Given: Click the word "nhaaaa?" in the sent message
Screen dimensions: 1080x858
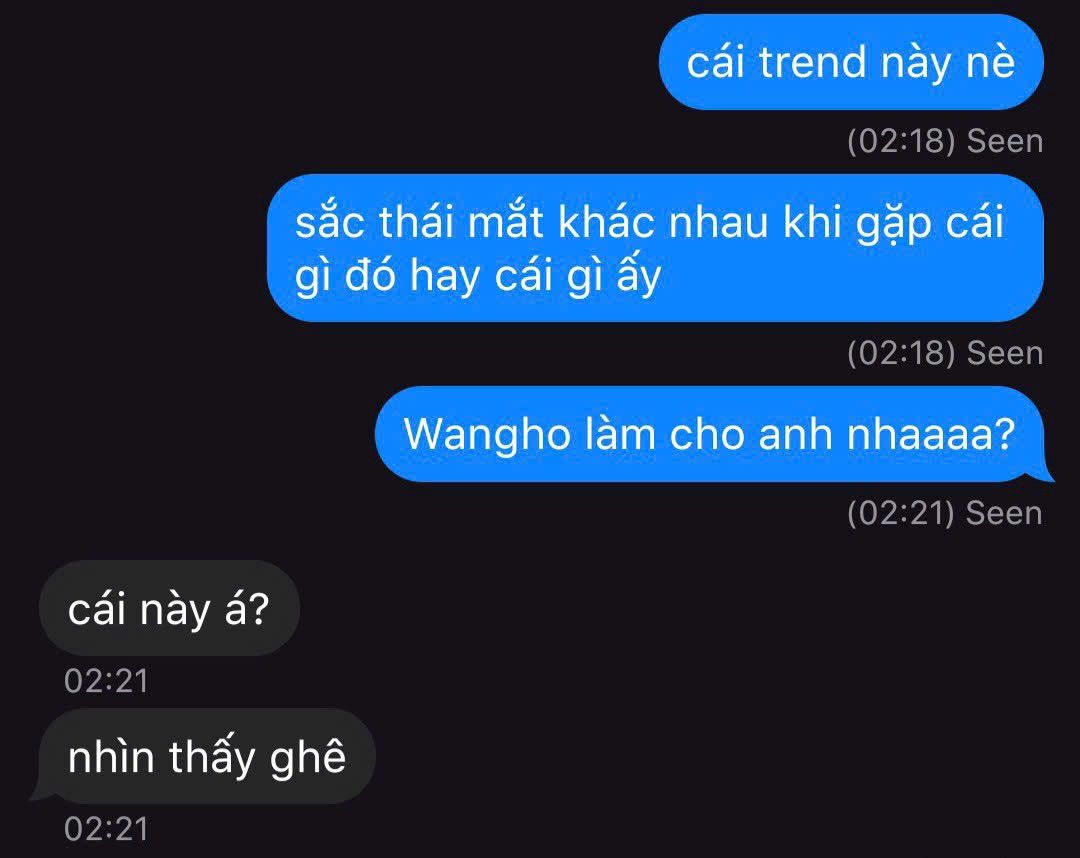Looking at the screenshot, I should (x=931, y=435).
